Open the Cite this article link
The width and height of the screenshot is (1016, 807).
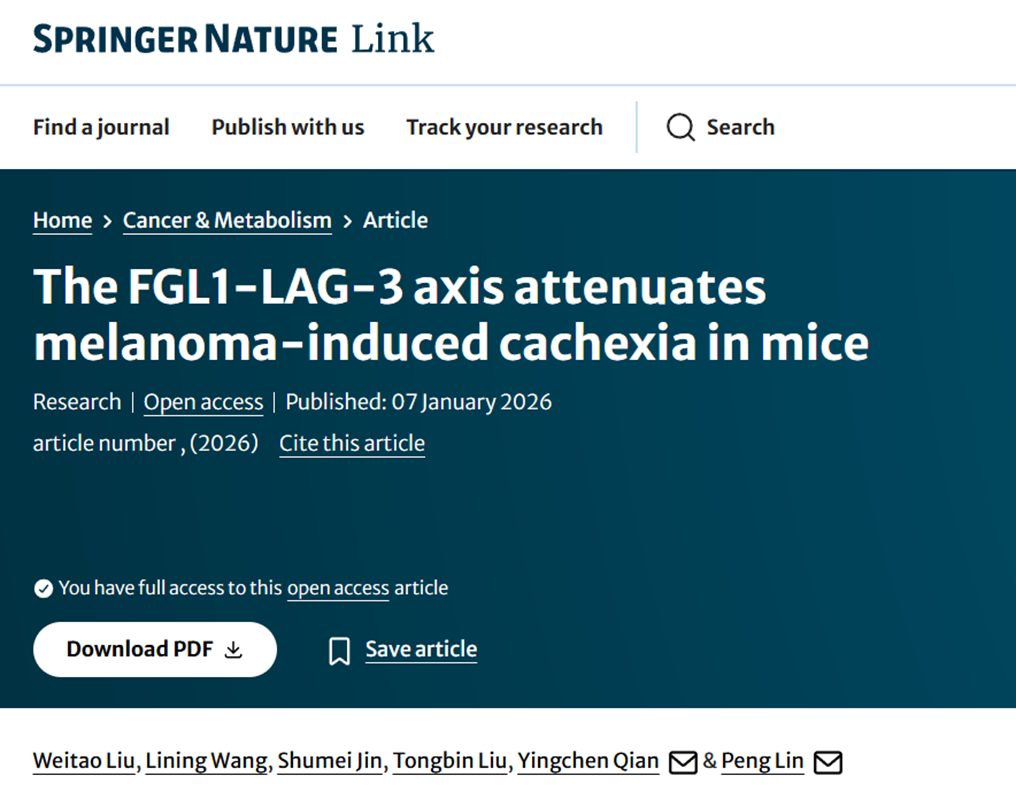click(x=352, y=443)
